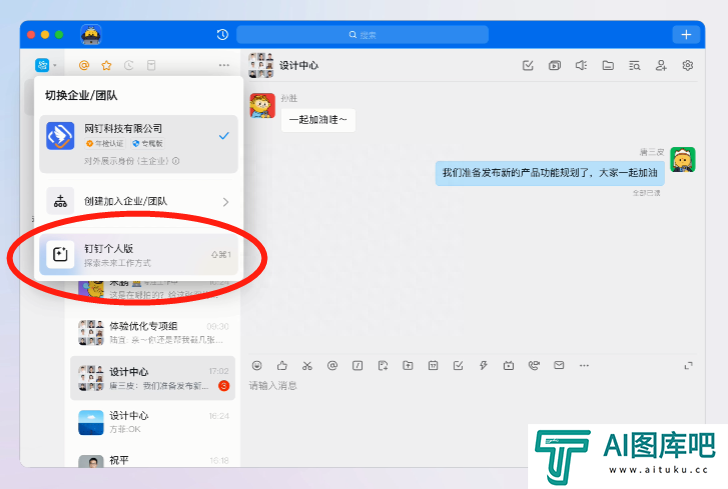Viewport: 728px width, 489px height.
Task: Click 唐三皮 avatar on the right
Action: point(682,160)
